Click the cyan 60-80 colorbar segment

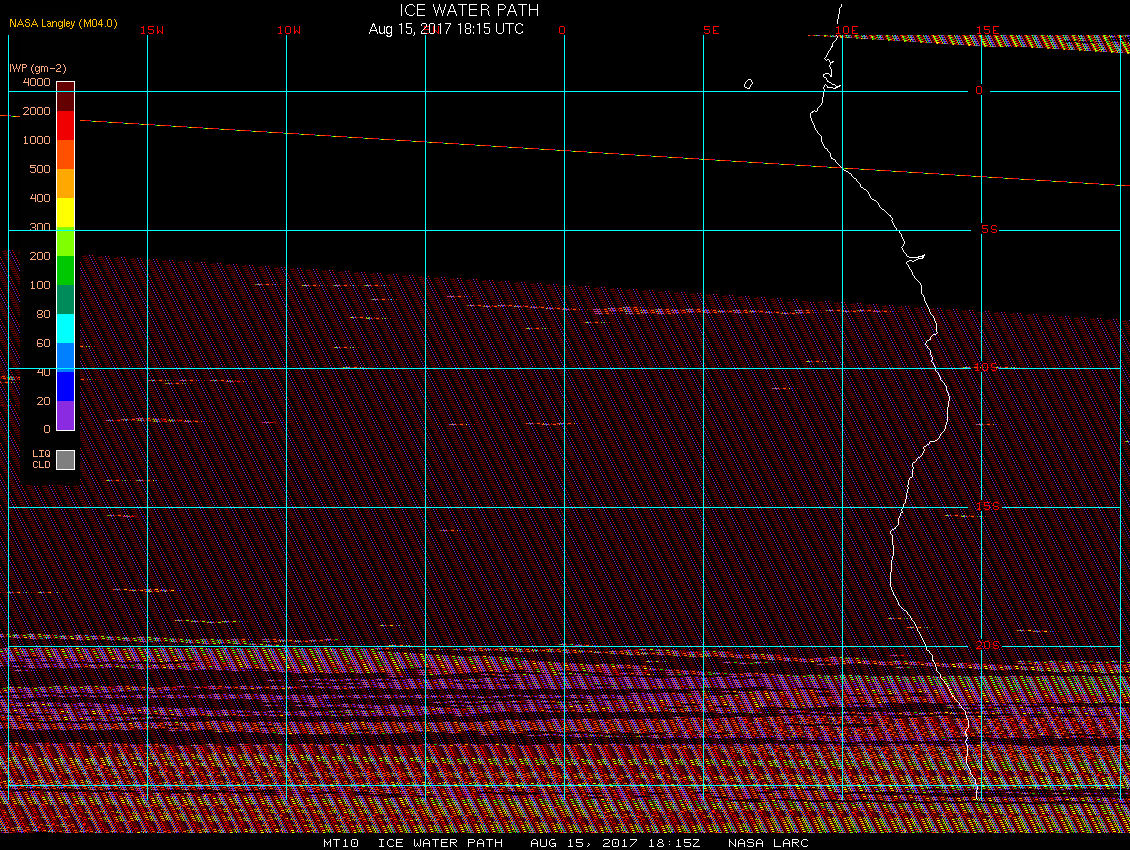66,329
